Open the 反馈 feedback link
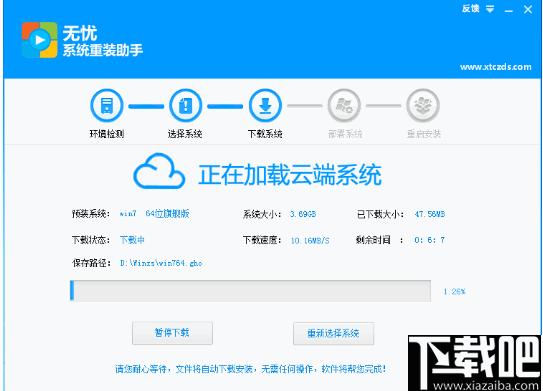This screenshot has height=391, width=543. tap(470, 8)
